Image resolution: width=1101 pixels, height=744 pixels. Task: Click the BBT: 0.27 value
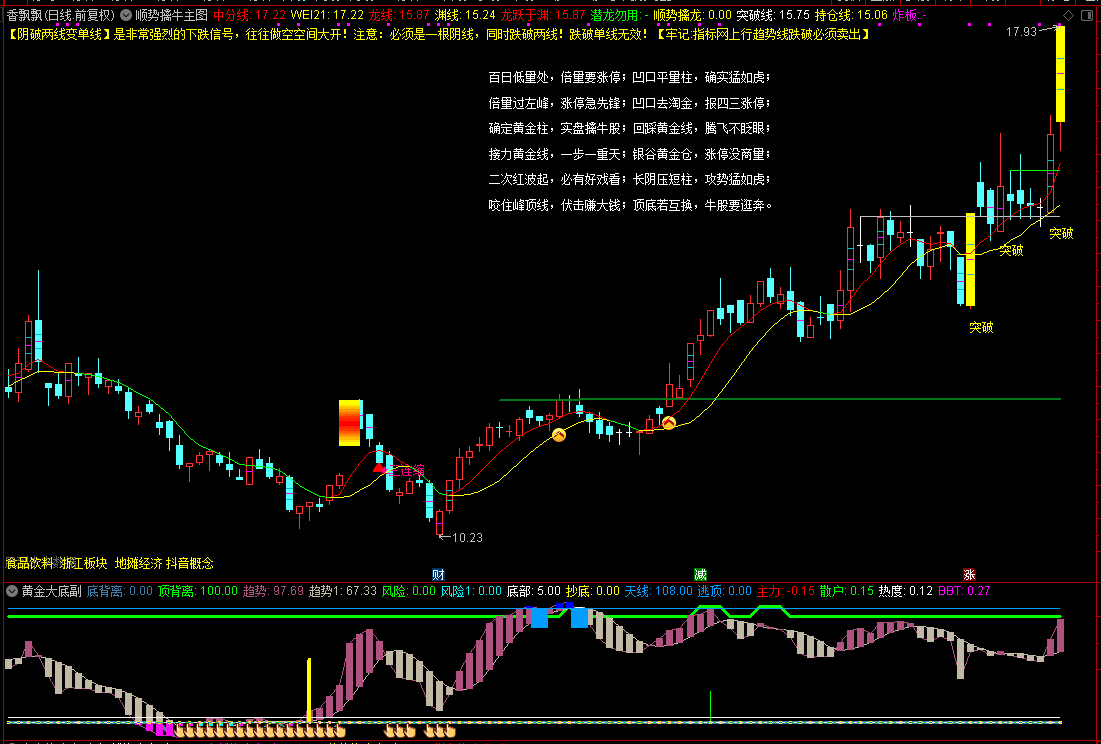(x=964, y=591)
